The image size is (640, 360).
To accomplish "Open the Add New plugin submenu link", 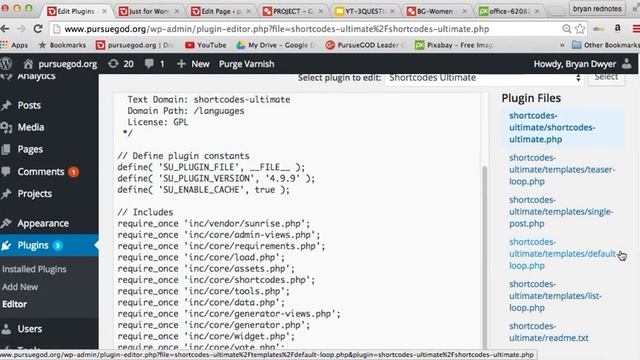I will coord(20,287).
